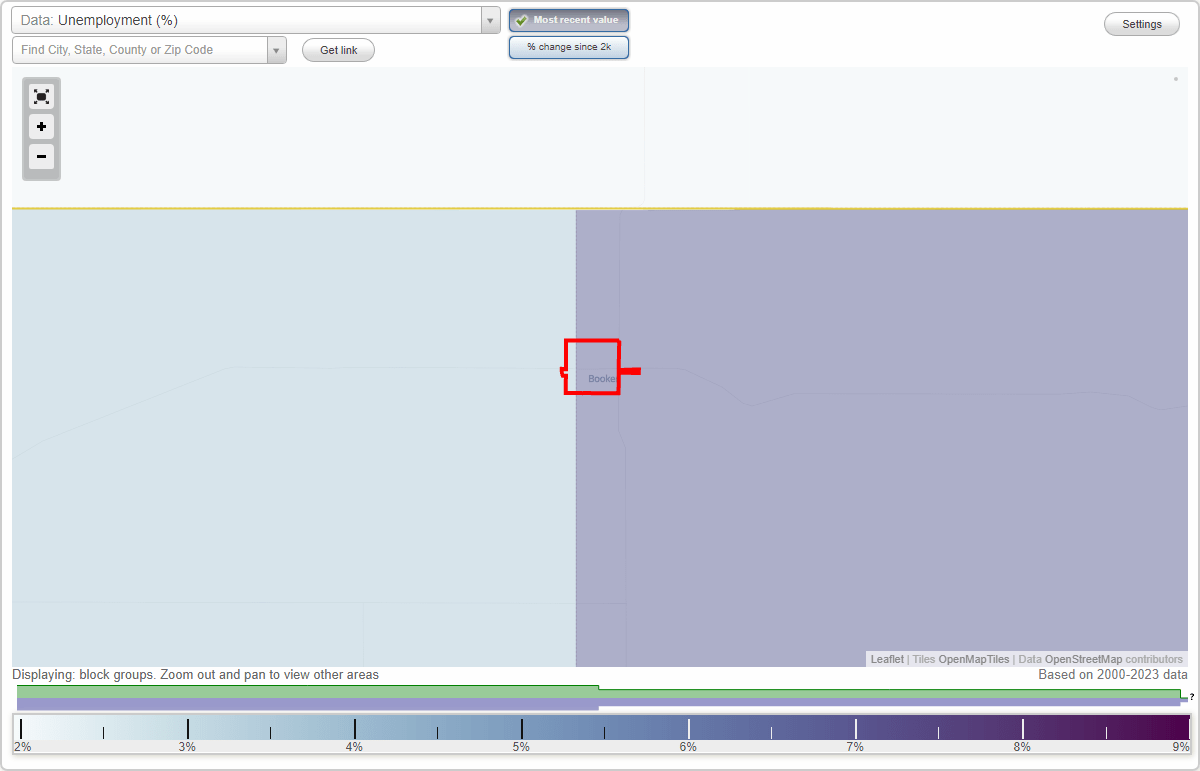Expand the city search dropdown arrow

tap(277, 50)
